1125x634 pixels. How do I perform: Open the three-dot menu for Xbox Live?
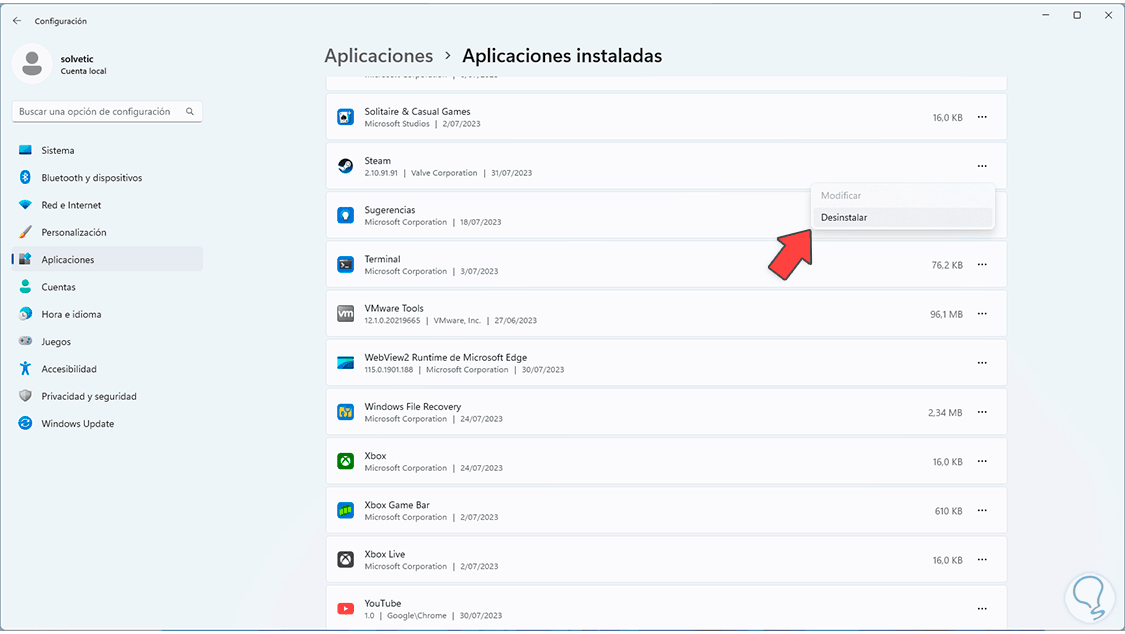[x=982, y=559]
